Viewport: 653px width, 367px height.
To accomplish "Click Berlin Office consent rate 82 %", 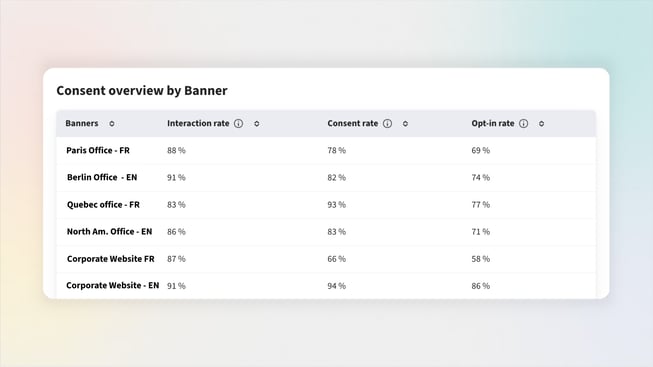I will (x=336, y=177).
